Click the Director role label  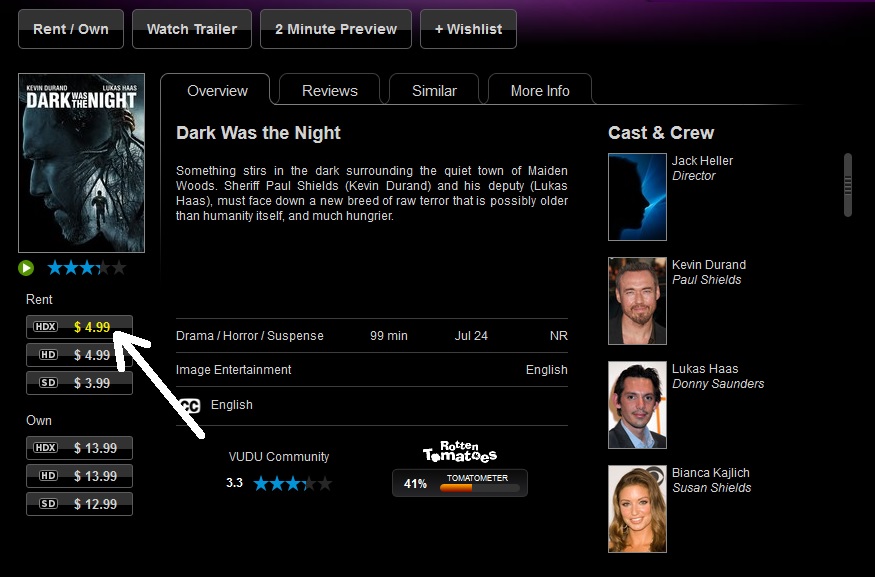point(694,176)
